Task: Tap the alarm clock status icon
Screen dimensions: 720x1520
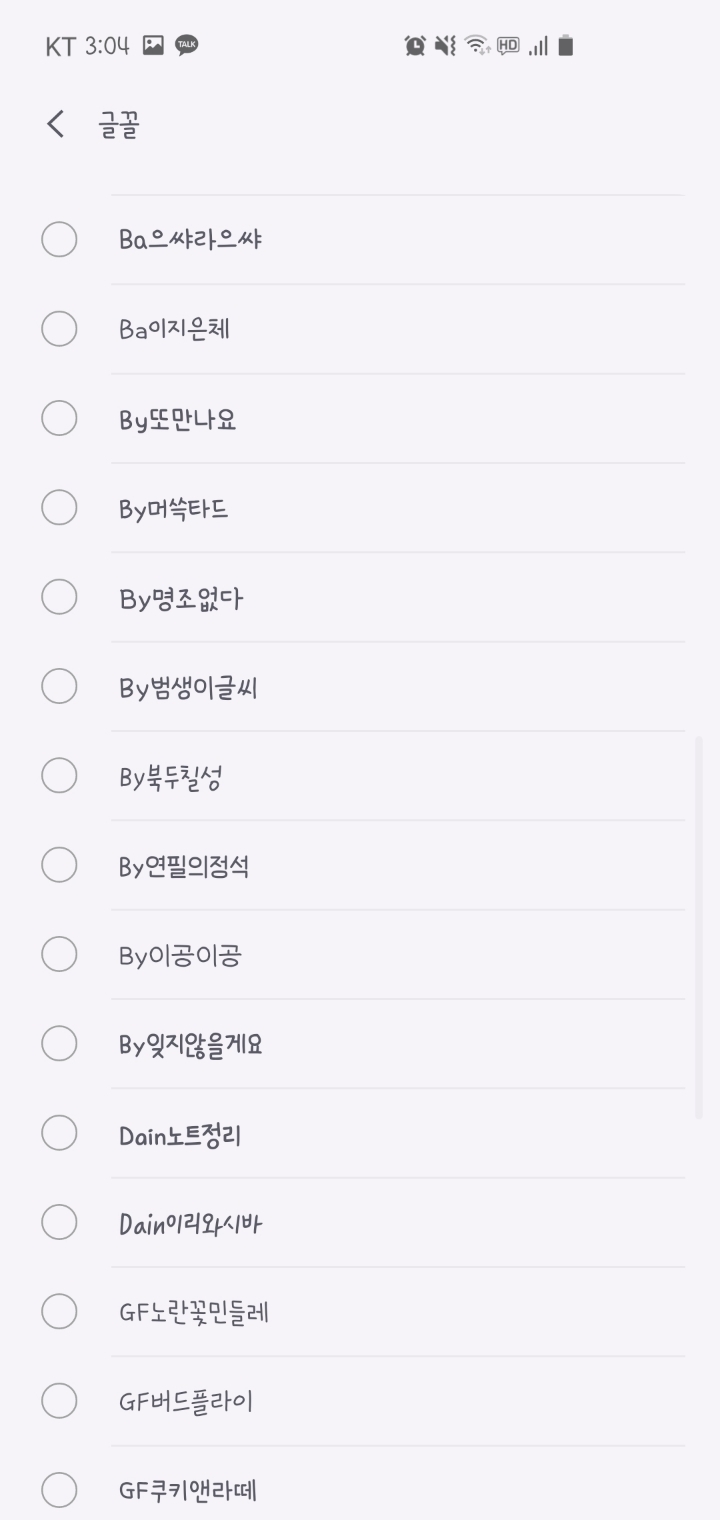Action: click(415, 45)
